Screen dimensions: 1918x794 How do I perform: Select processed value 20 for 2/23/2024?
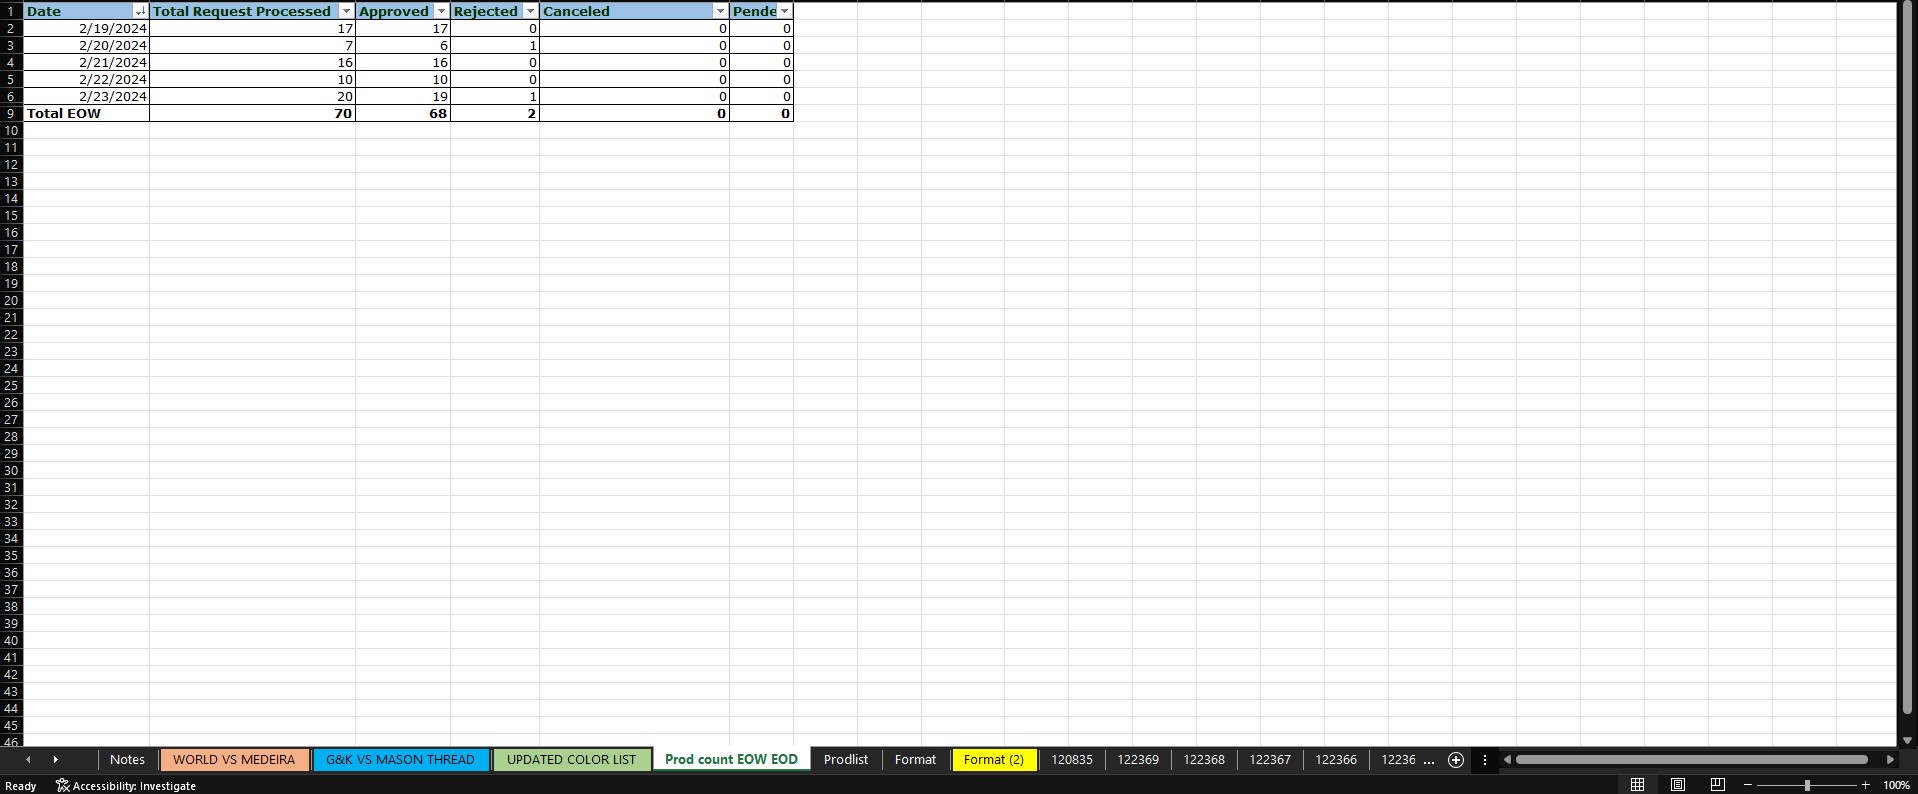click(x=252, y=96)
